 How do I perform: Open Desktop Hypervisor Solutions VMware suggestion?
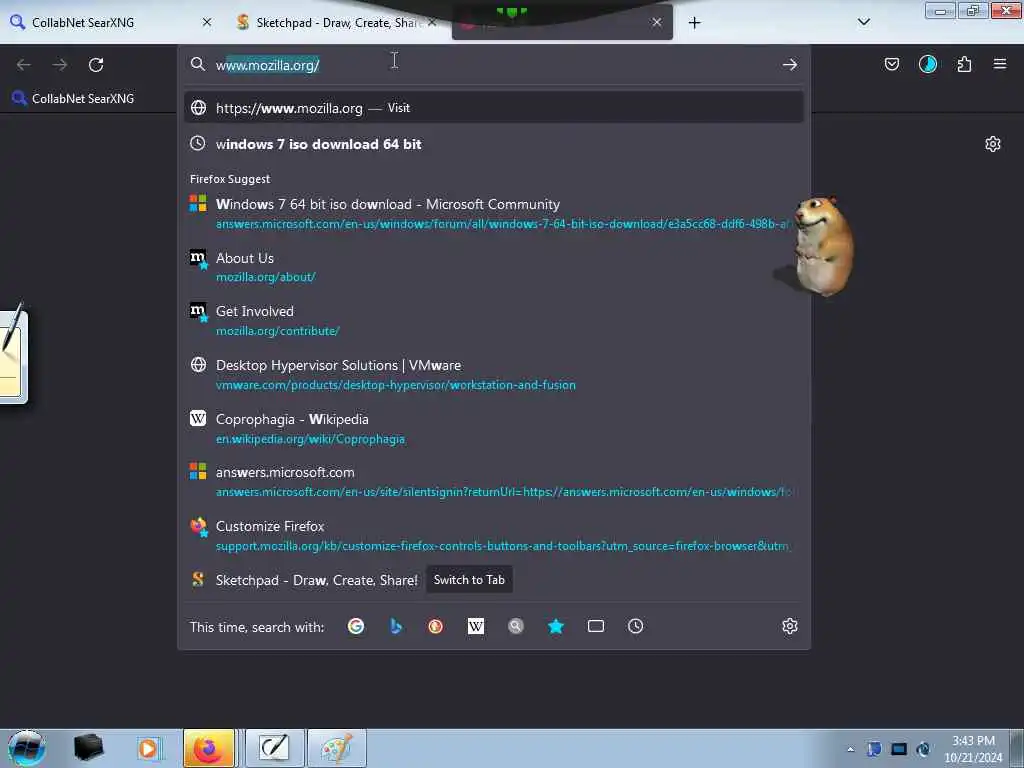[494, 375]
